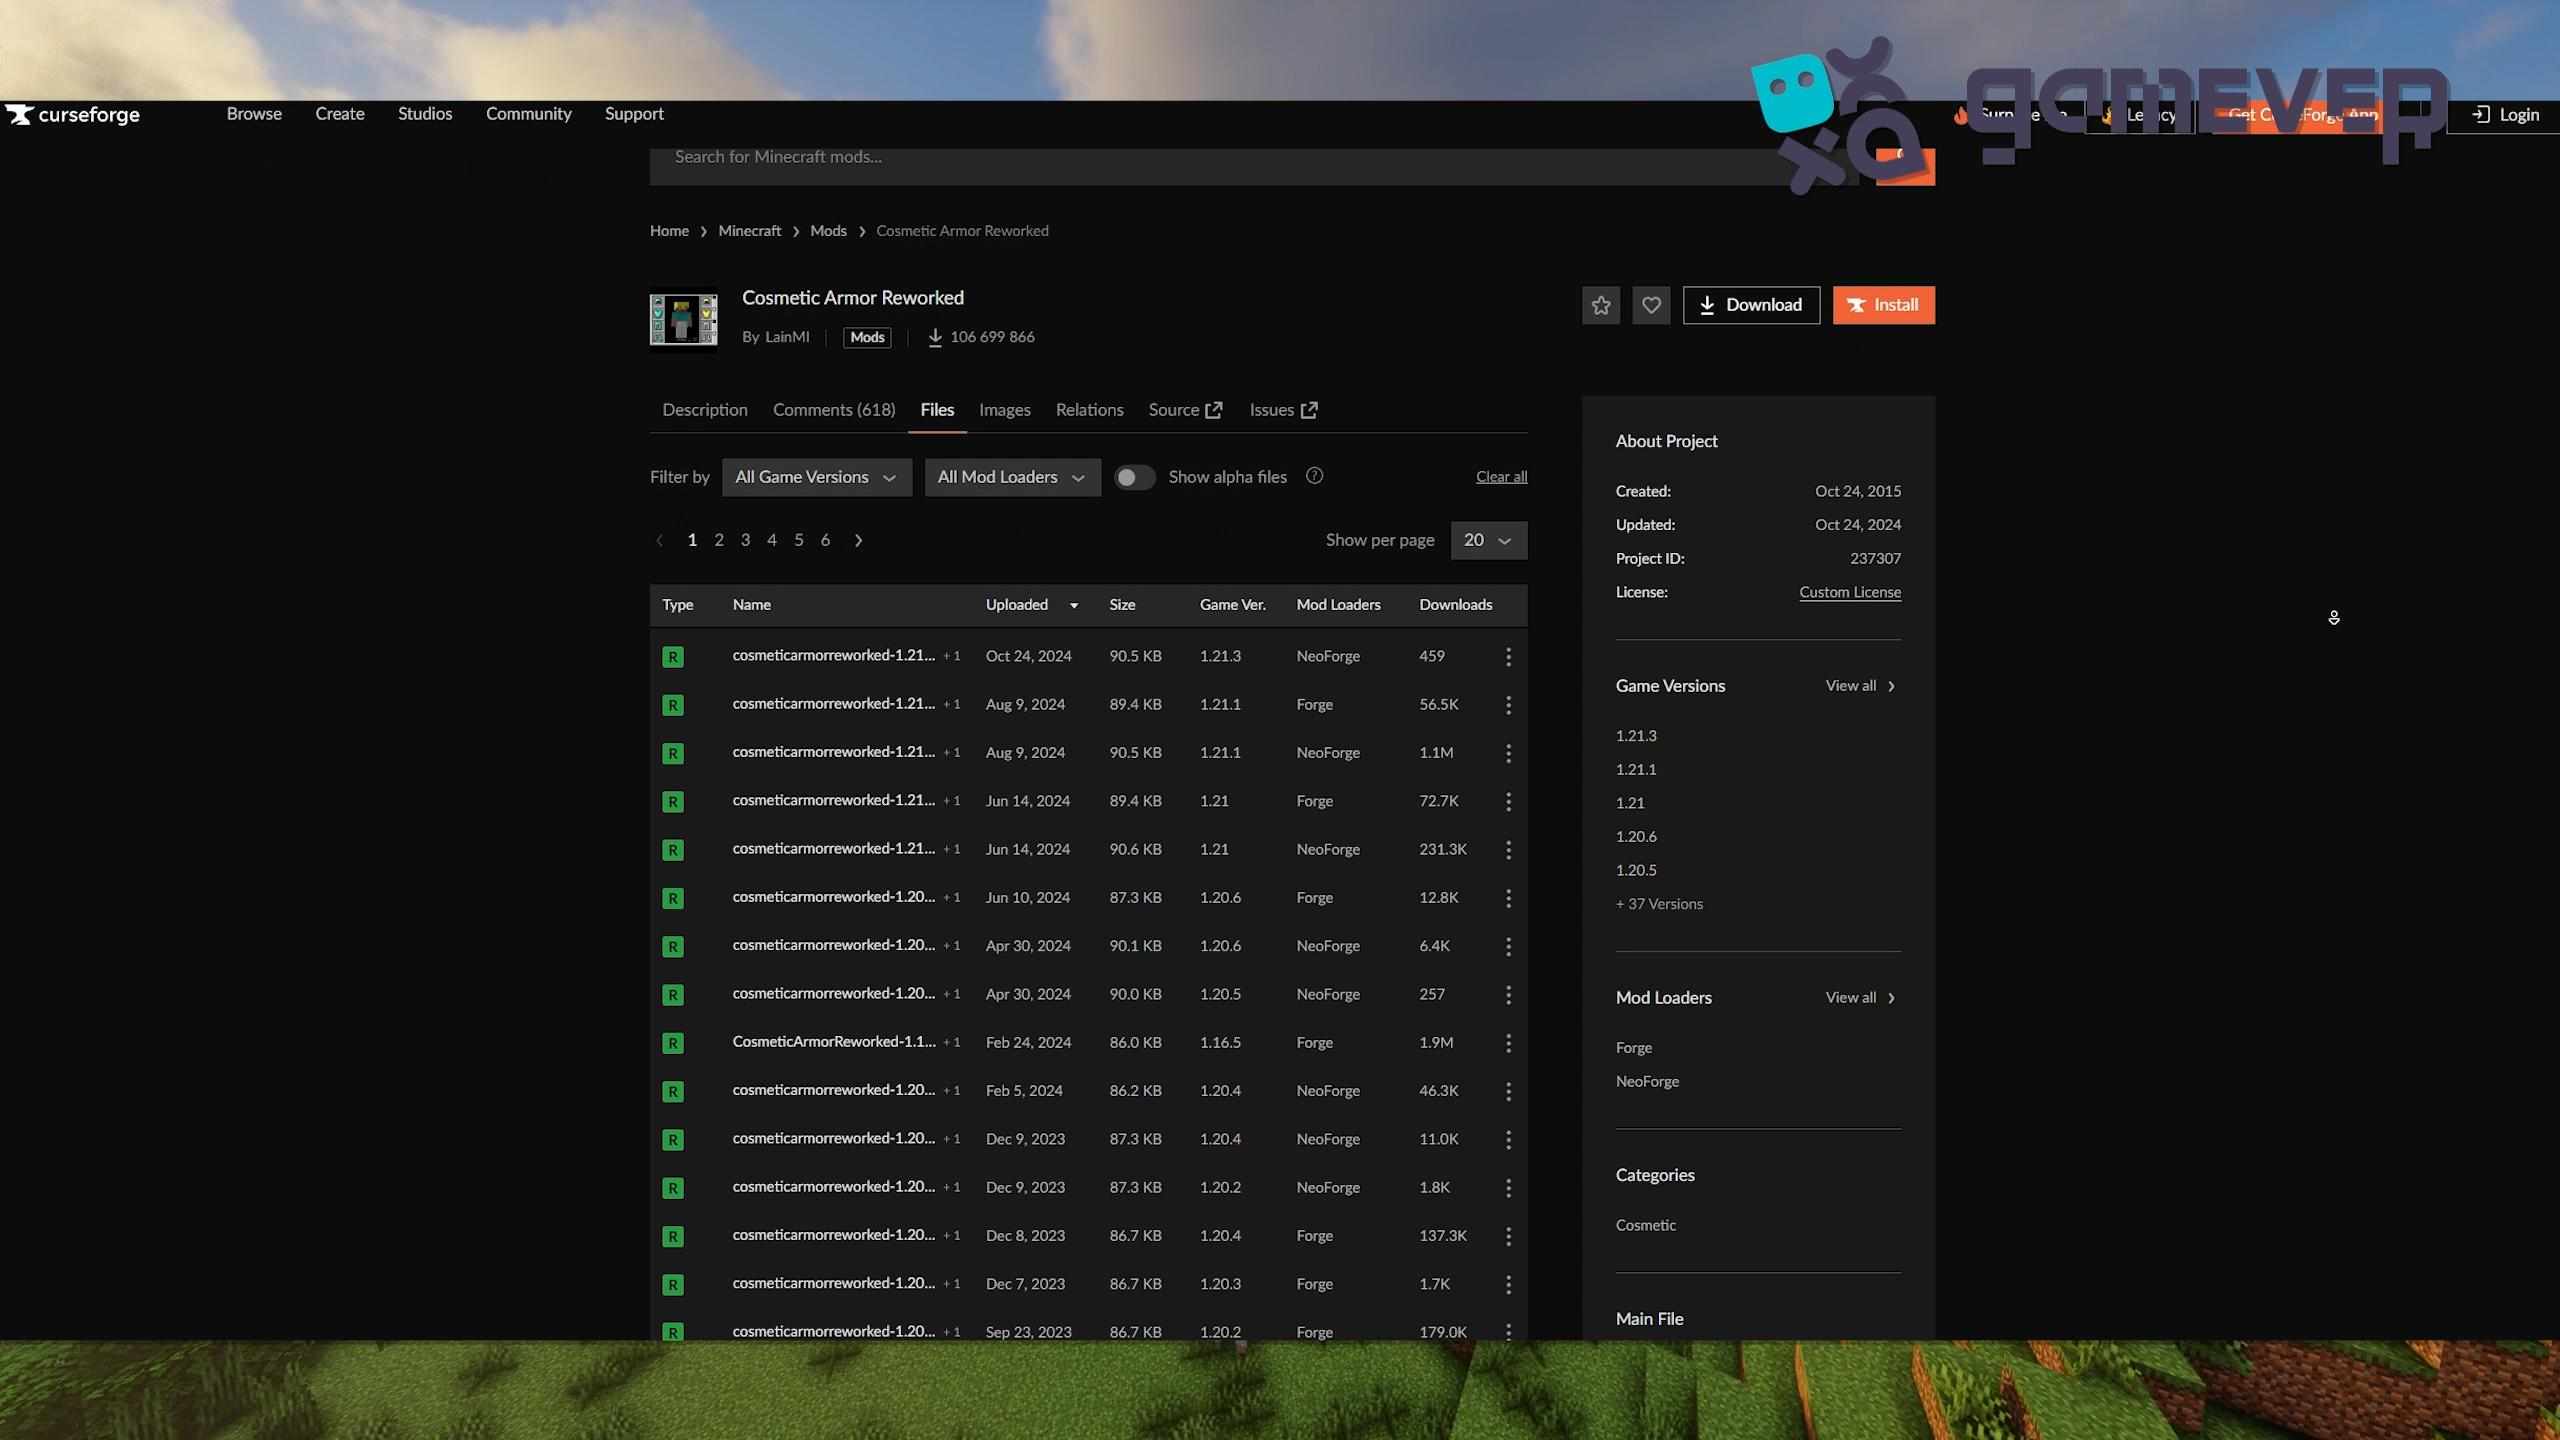Viewport: 2560px width, 1440px height.
Task: Click the CurseForge logo in the navigation bar
Action: tap(72, 114)
